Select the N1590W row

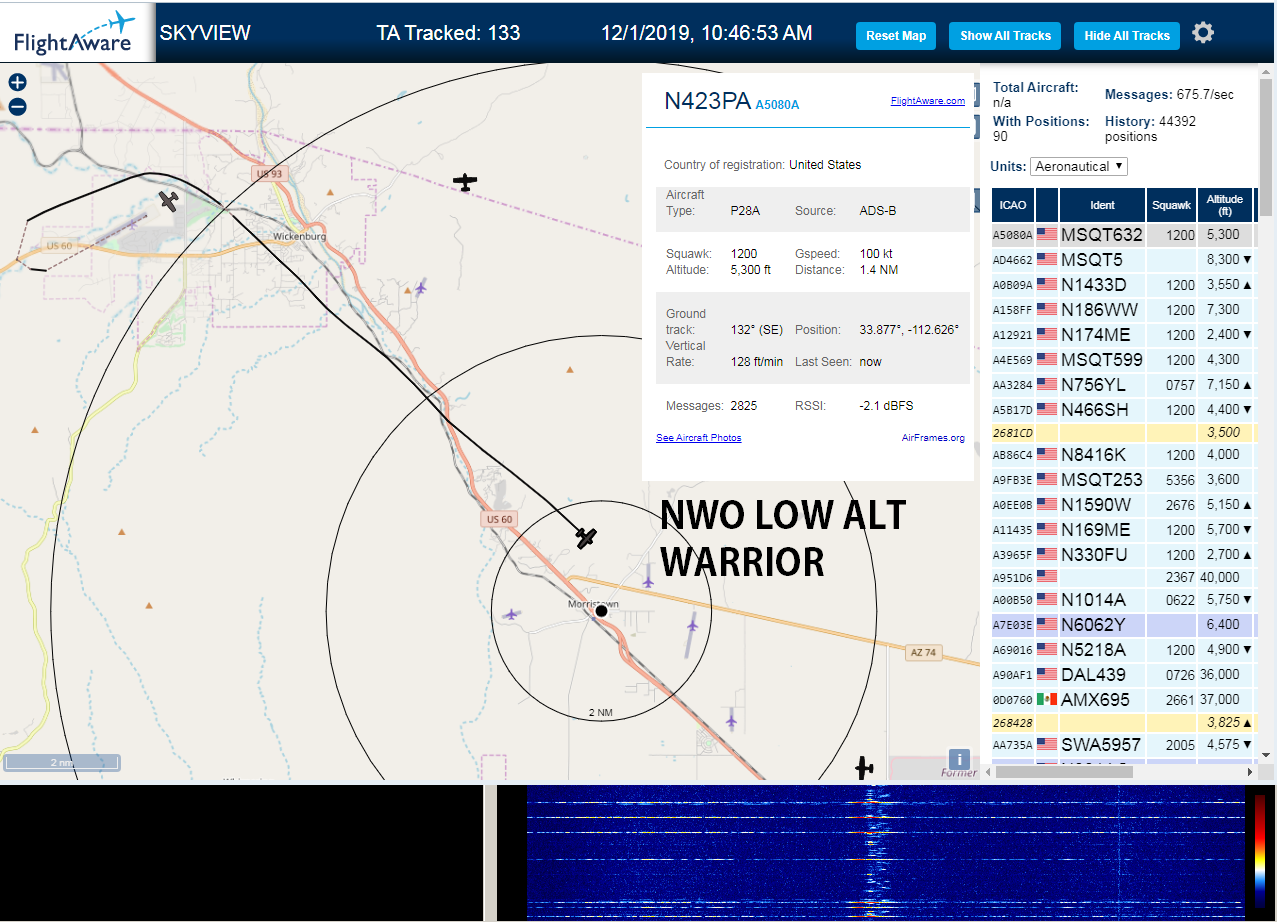tap(1124, 504)
